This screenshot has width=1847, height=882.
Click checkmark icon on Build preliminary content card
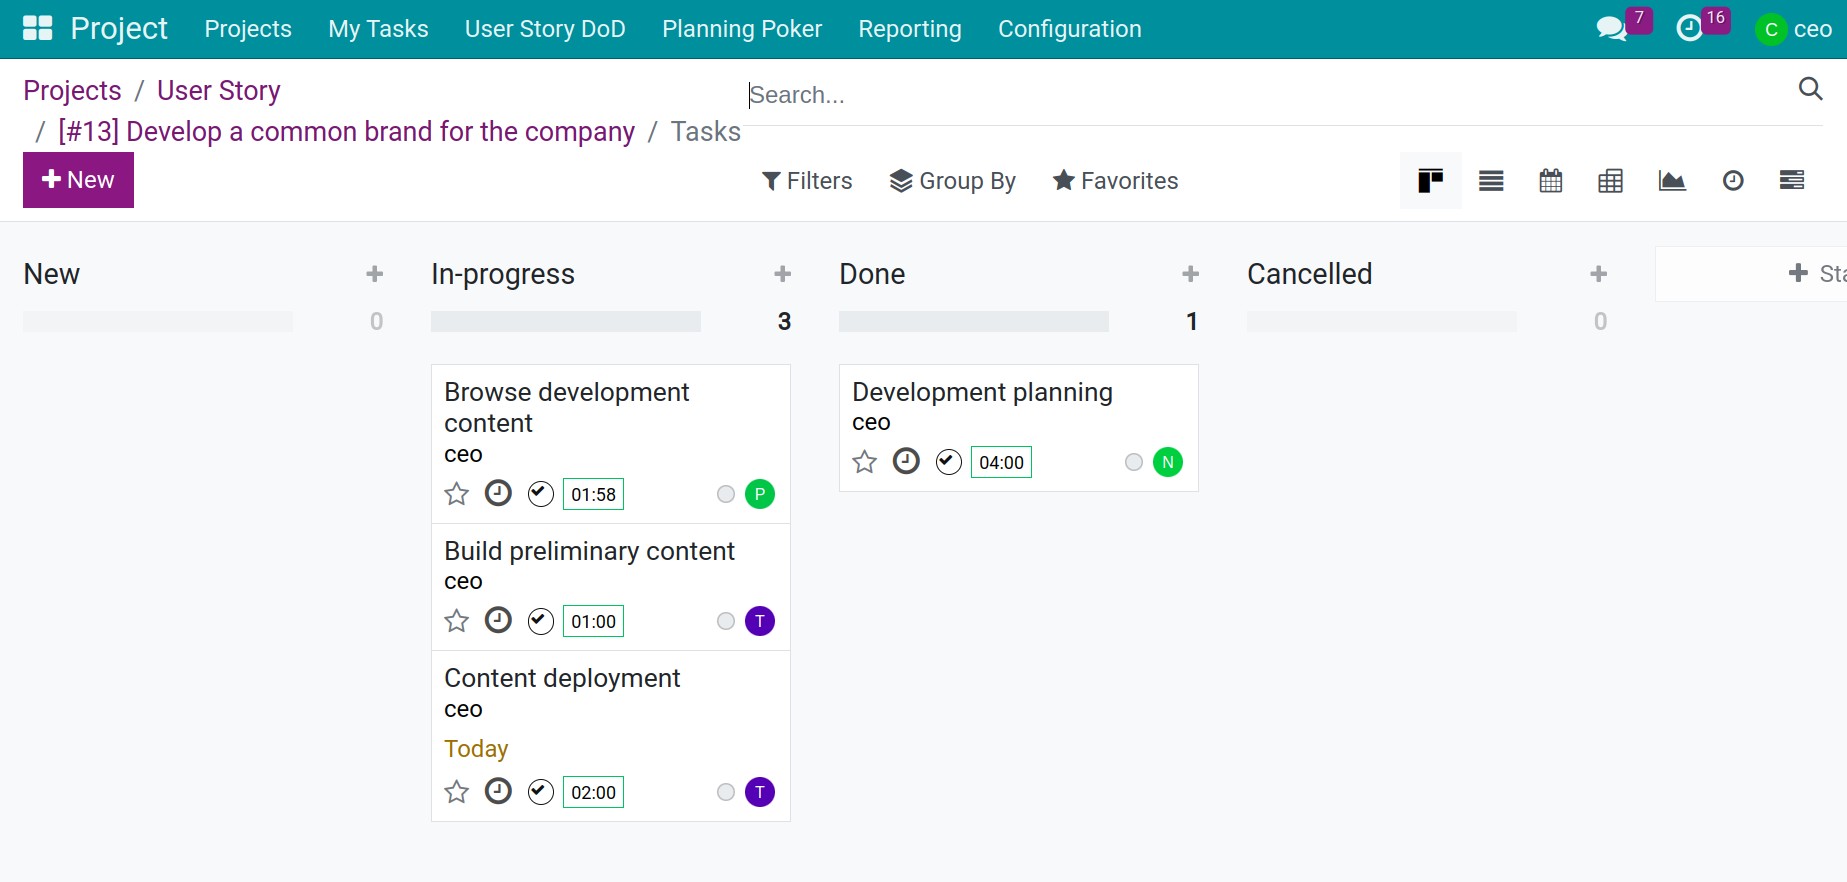(541, 621)
